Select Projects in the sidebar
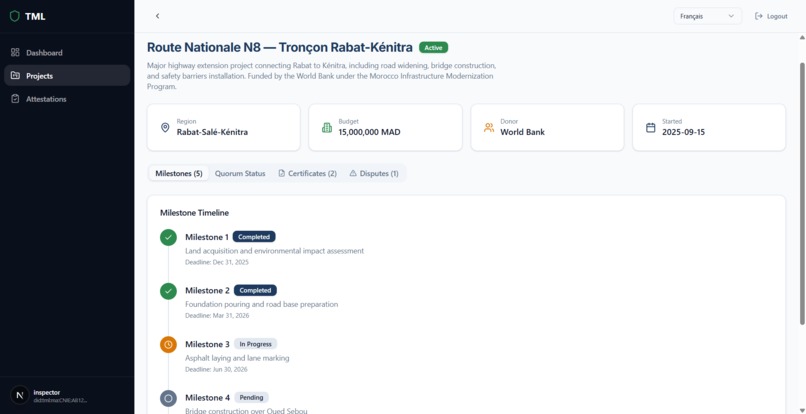Image resolution: width=806 pixels, height=414 pixels. click(x=67, y=76)
